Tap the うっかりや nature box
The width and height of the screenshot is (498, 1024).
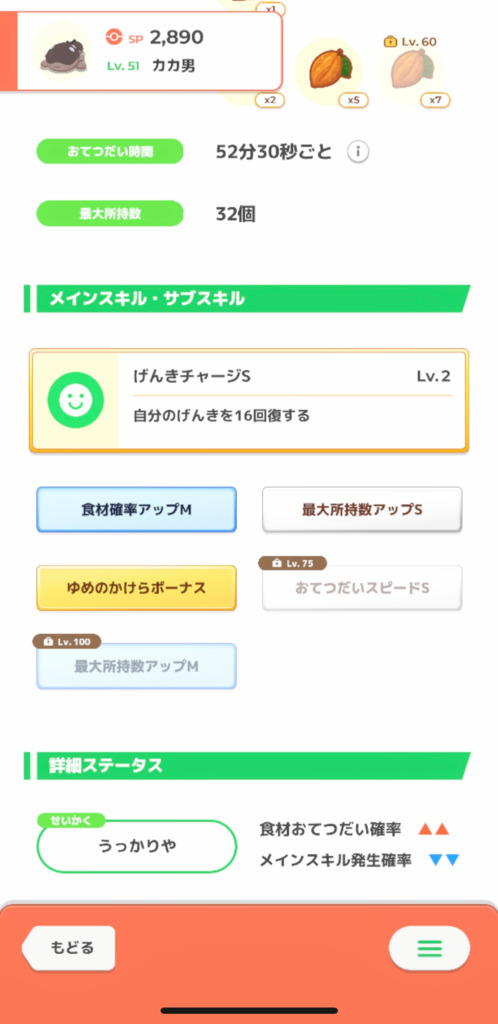136,846
